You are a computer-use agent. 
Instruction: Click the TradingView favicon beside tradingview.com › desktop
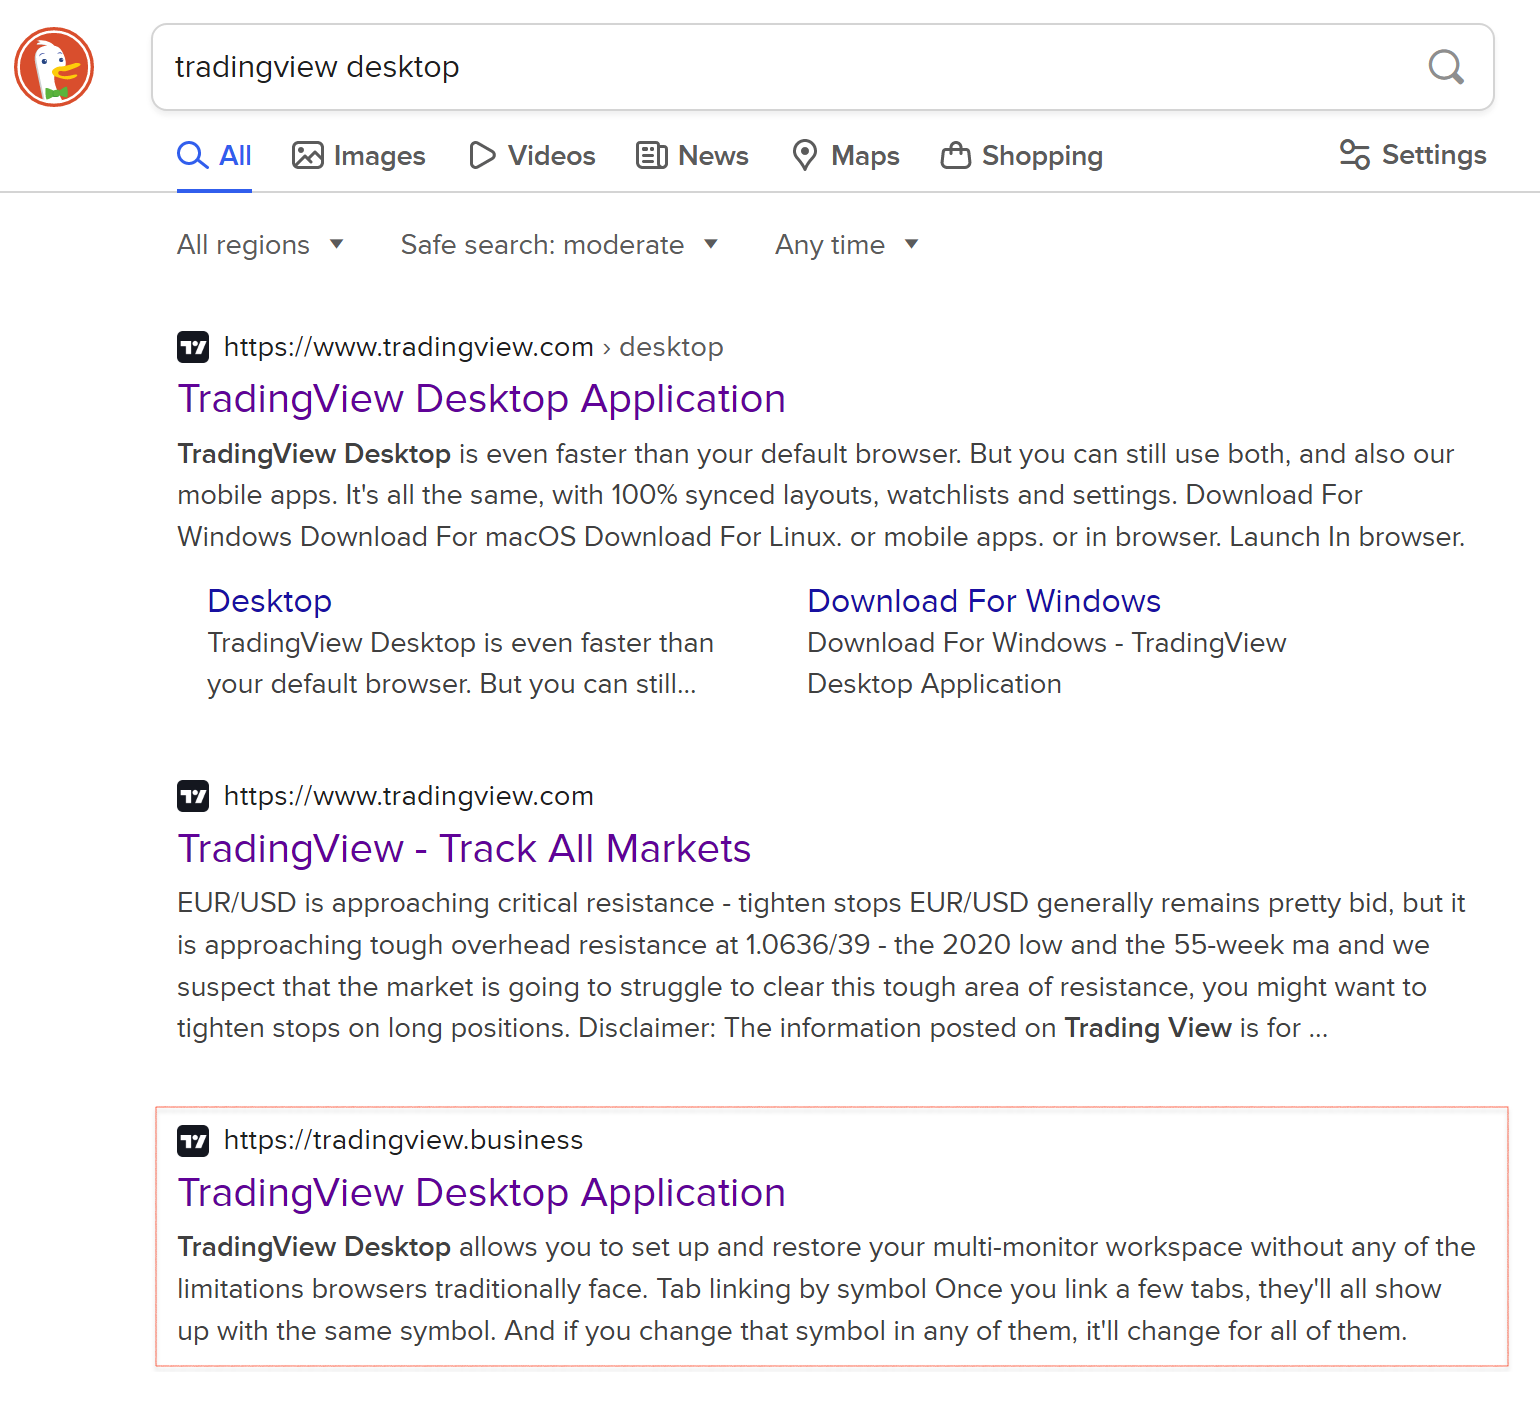[193, 347]
